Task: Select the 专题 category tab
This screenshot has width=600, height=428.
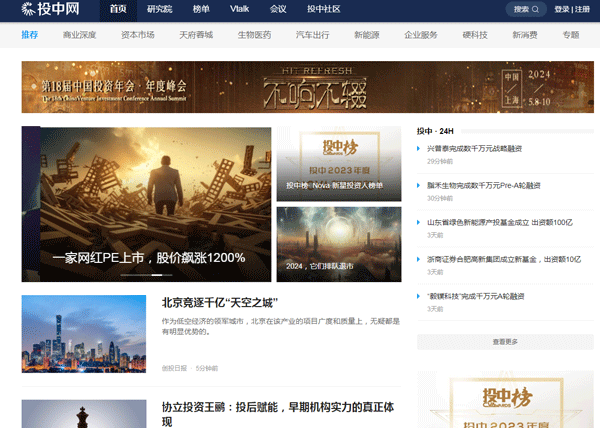Action: 571,35
